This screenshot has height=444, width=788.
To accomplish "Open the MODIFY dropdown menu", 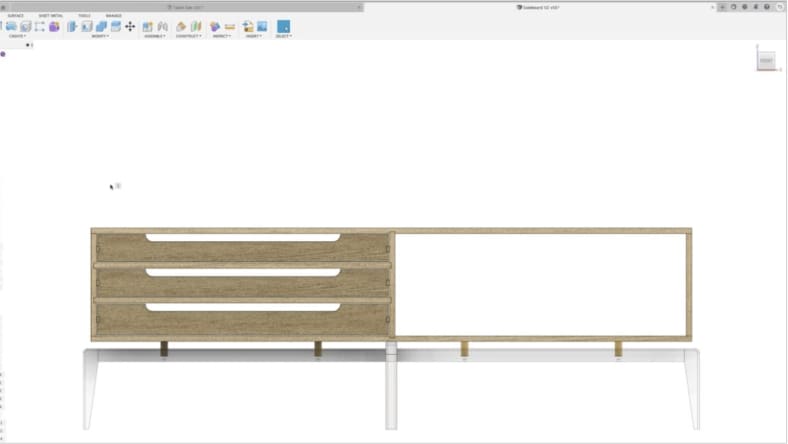I will [x=100, y=36].
